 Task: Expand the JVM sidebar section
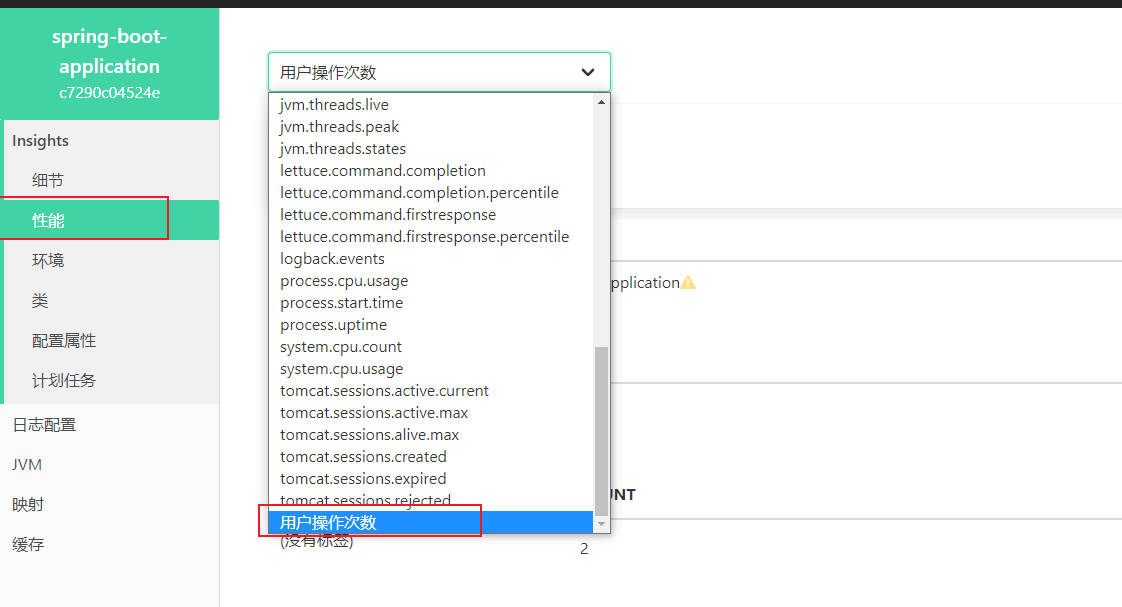click(27, 465)
